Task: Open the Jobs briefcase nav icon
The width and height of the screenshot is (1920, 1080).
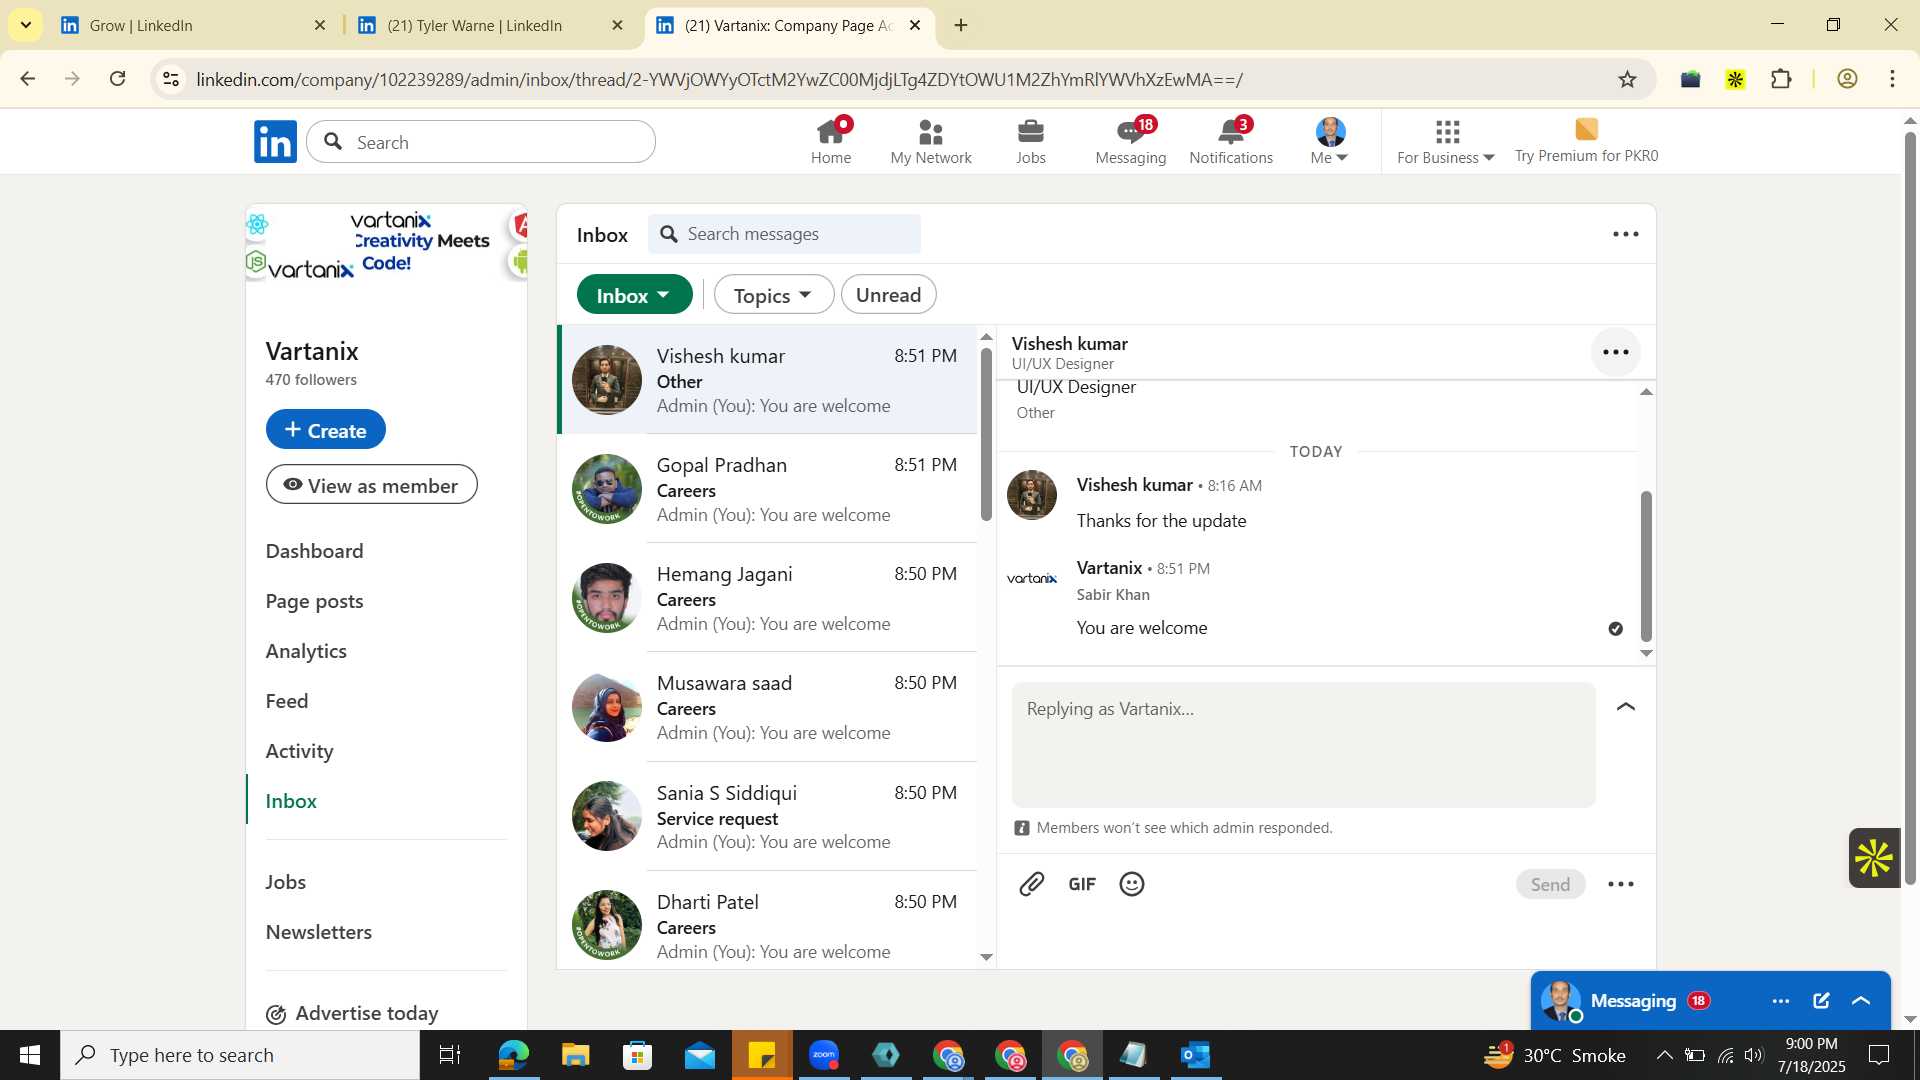Action: coord(1031,142)
